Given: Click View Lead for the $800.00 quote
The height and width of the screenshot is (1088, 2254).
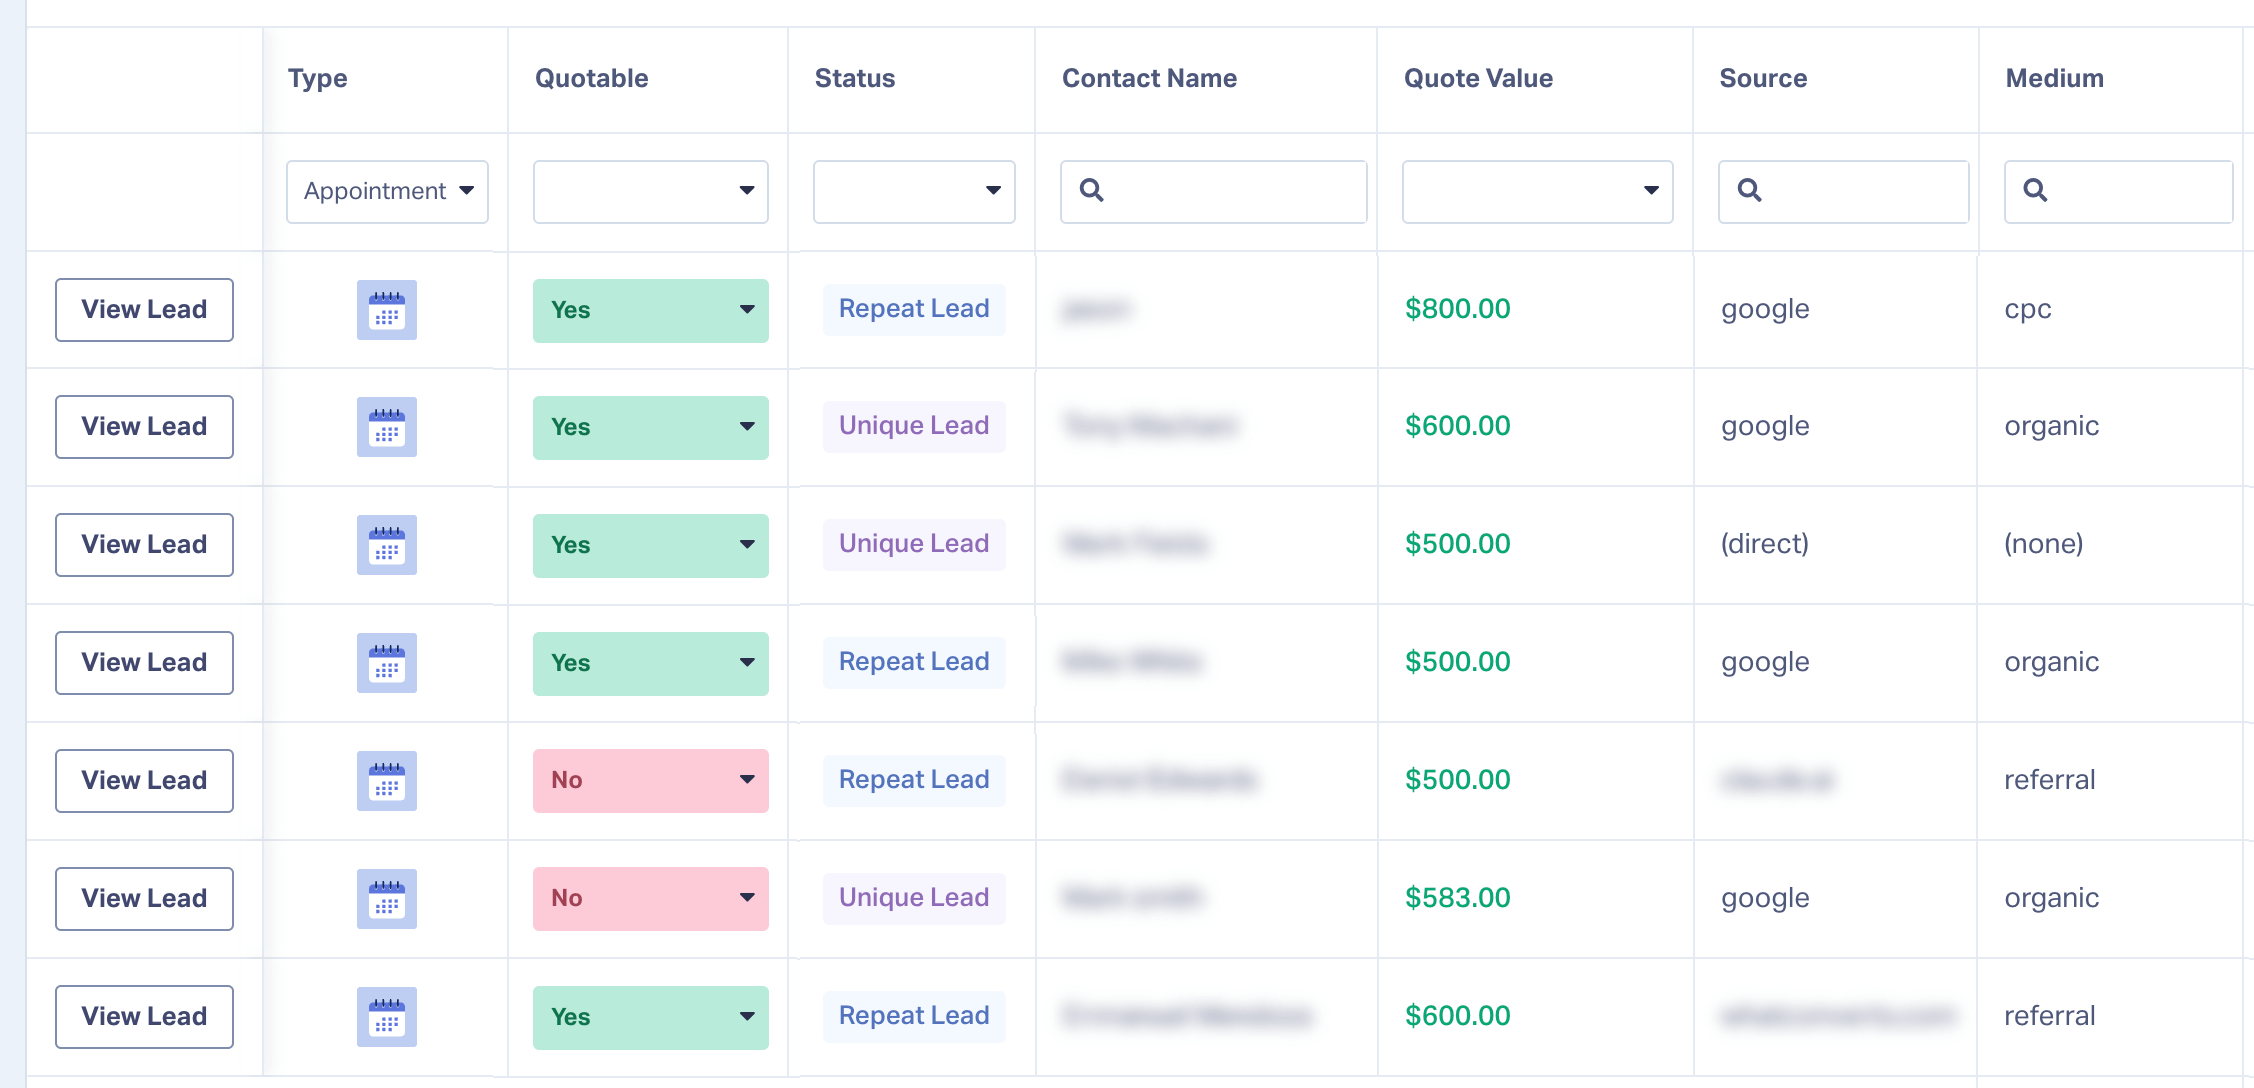Looking at the screenshot, I should [144, 310].
